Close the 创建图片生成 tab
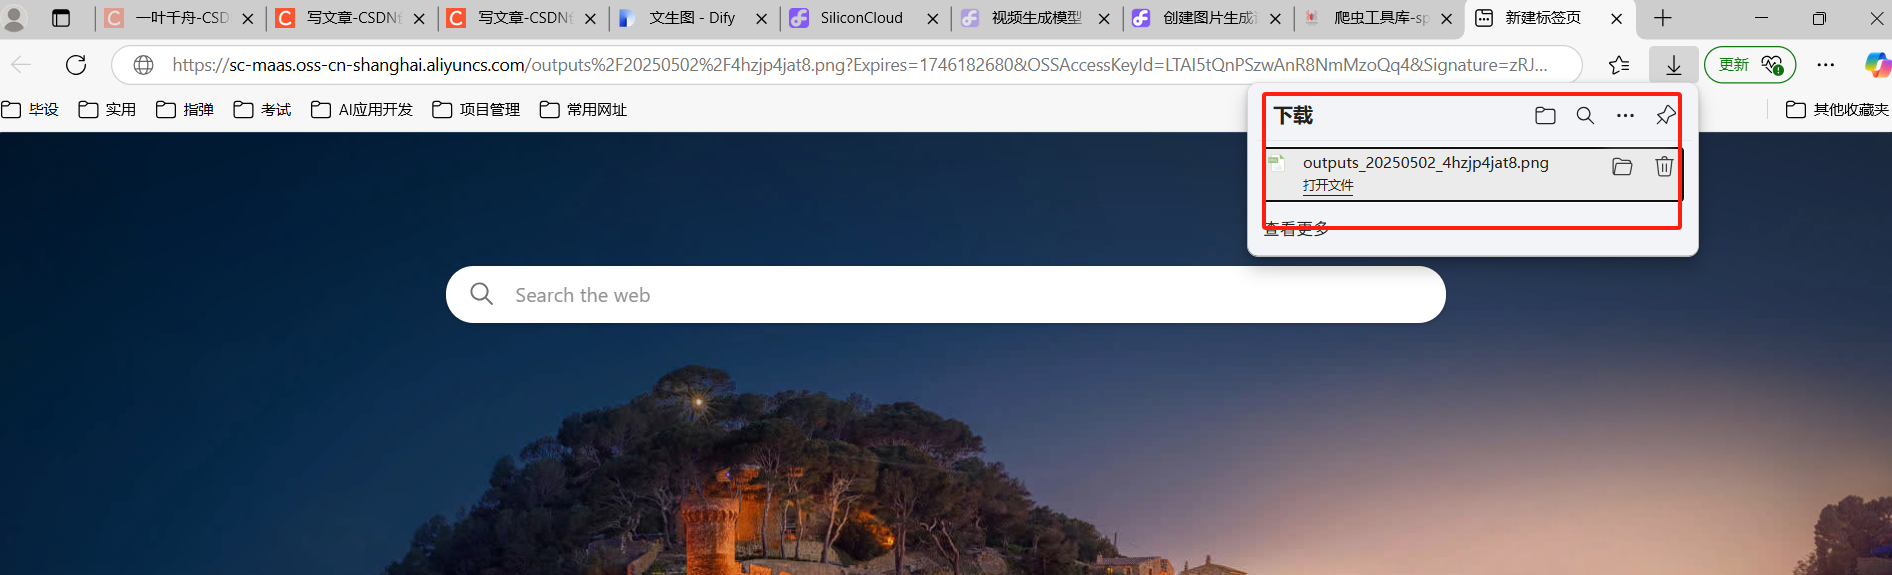The width and height of the screenshot is (1892, 575). (1275, 18)
